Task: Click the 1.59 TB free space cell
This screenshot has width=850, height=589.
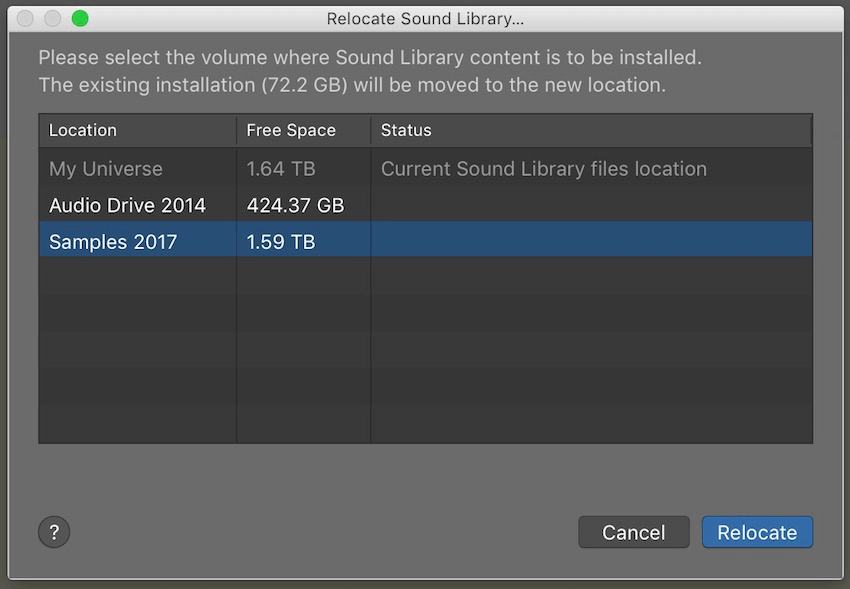Action: click(x=281, y=242)
